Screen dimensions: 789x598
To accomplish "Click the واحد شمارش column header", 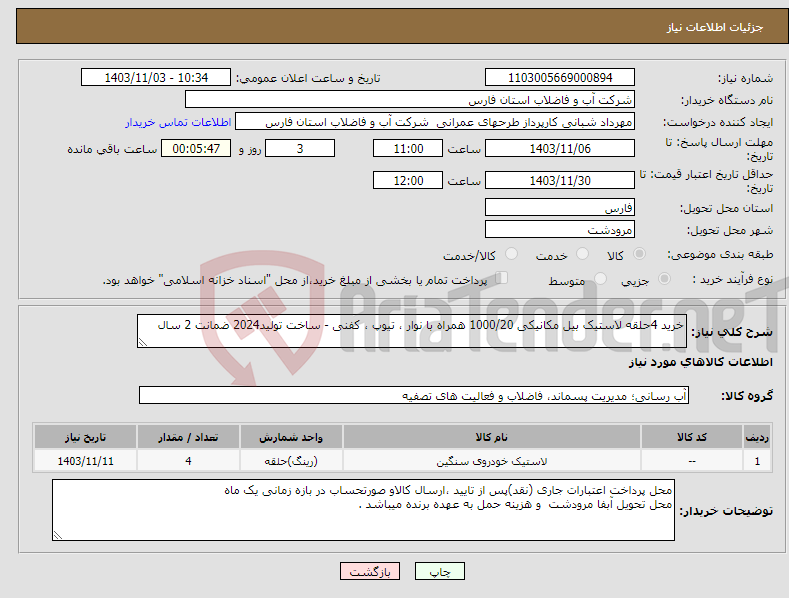I will 291,437.
